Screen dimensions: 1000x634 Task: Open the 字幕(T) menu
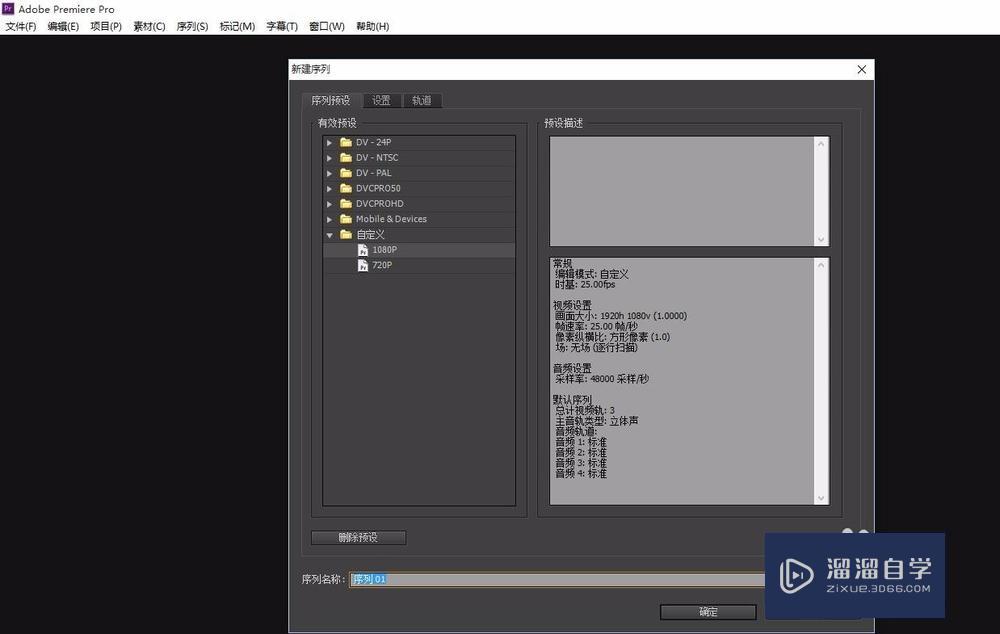click(282, 26)
